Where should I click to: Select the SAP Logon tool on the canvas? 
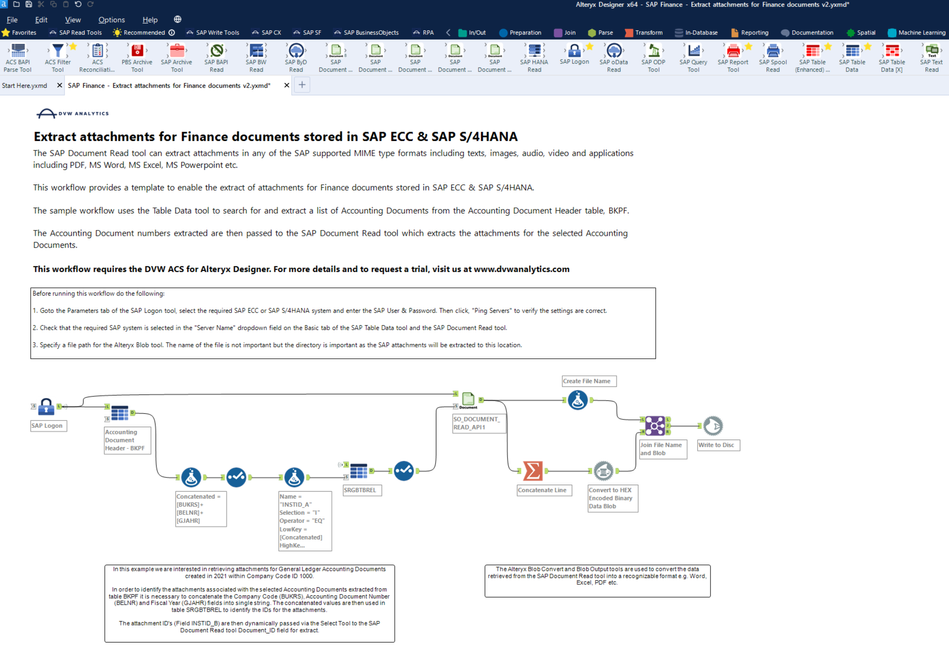[46, 407]
